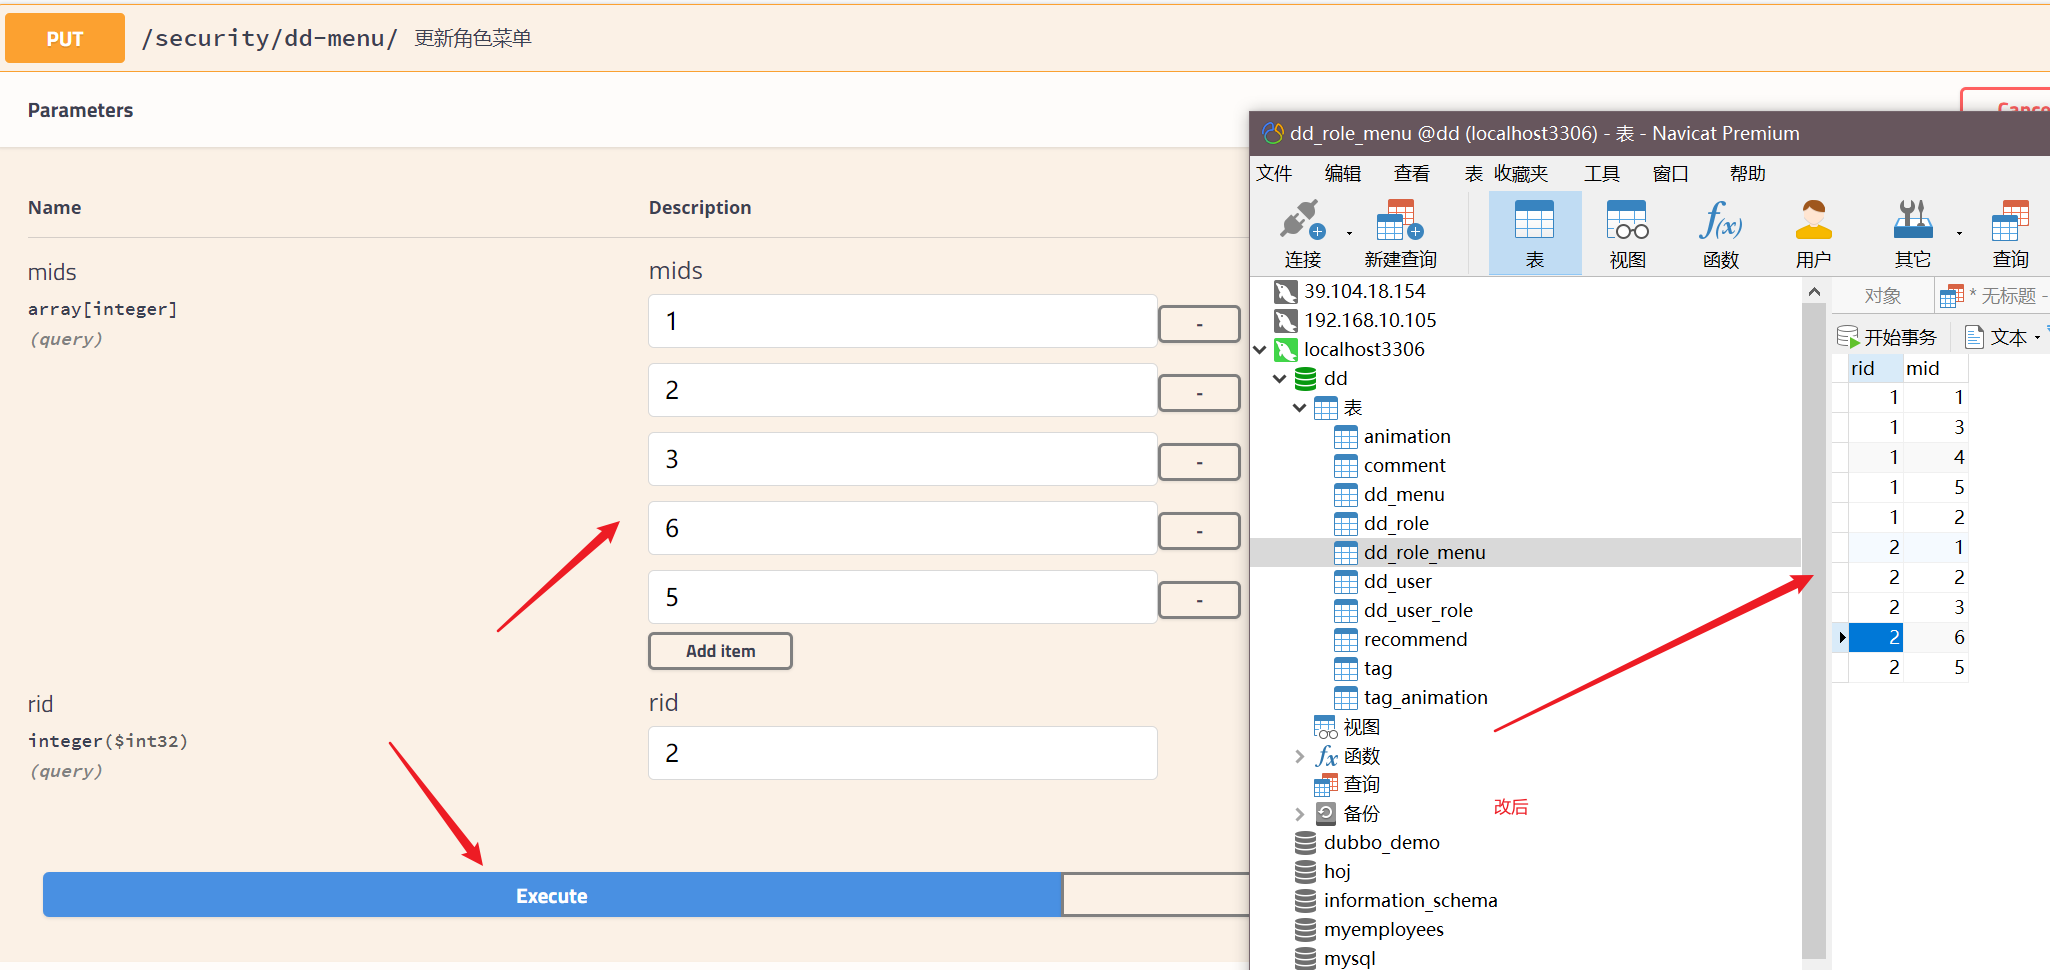Select the 其它 (Others) toolbar icon
The height and width of the screenshot is (970, 2050).
(1913, 230)
